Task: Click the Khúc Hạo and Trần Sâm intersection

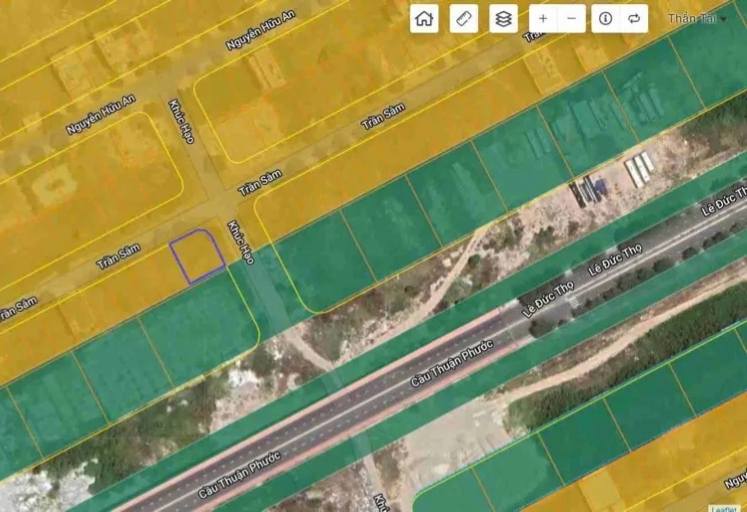Action: [x=222, y=206]
